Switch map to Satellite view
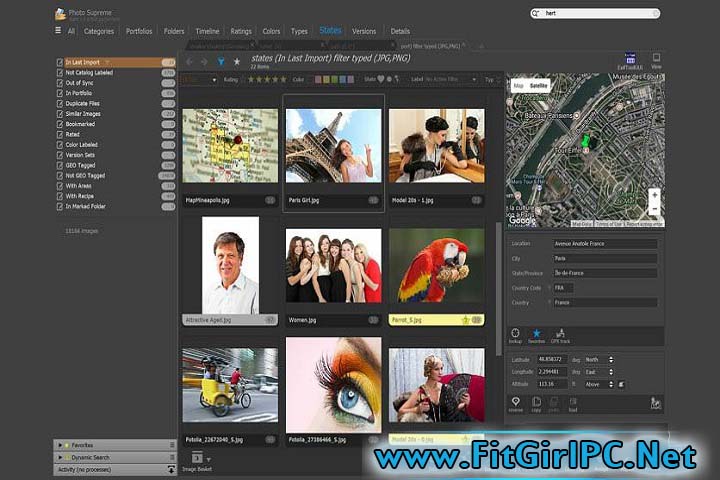 pyautogui.click(x=540, y=87)
